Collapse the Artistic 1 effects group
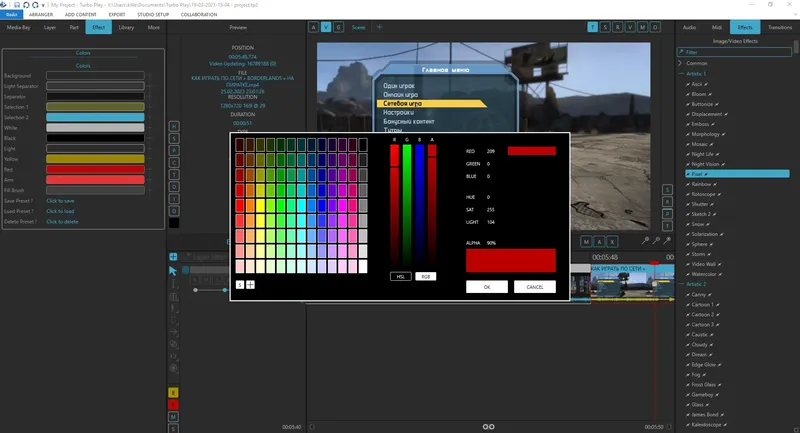800x433 pixels. [x=681, y=74]
